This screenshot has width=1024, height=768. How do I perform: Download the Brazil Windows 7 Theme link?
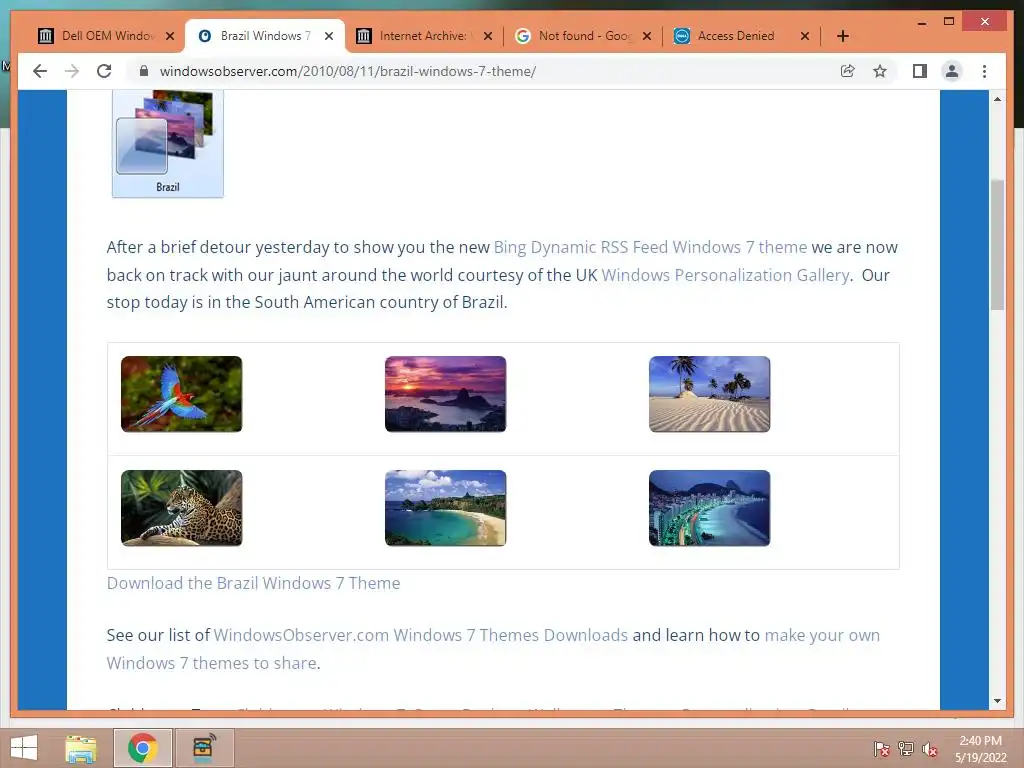(253, 583)
